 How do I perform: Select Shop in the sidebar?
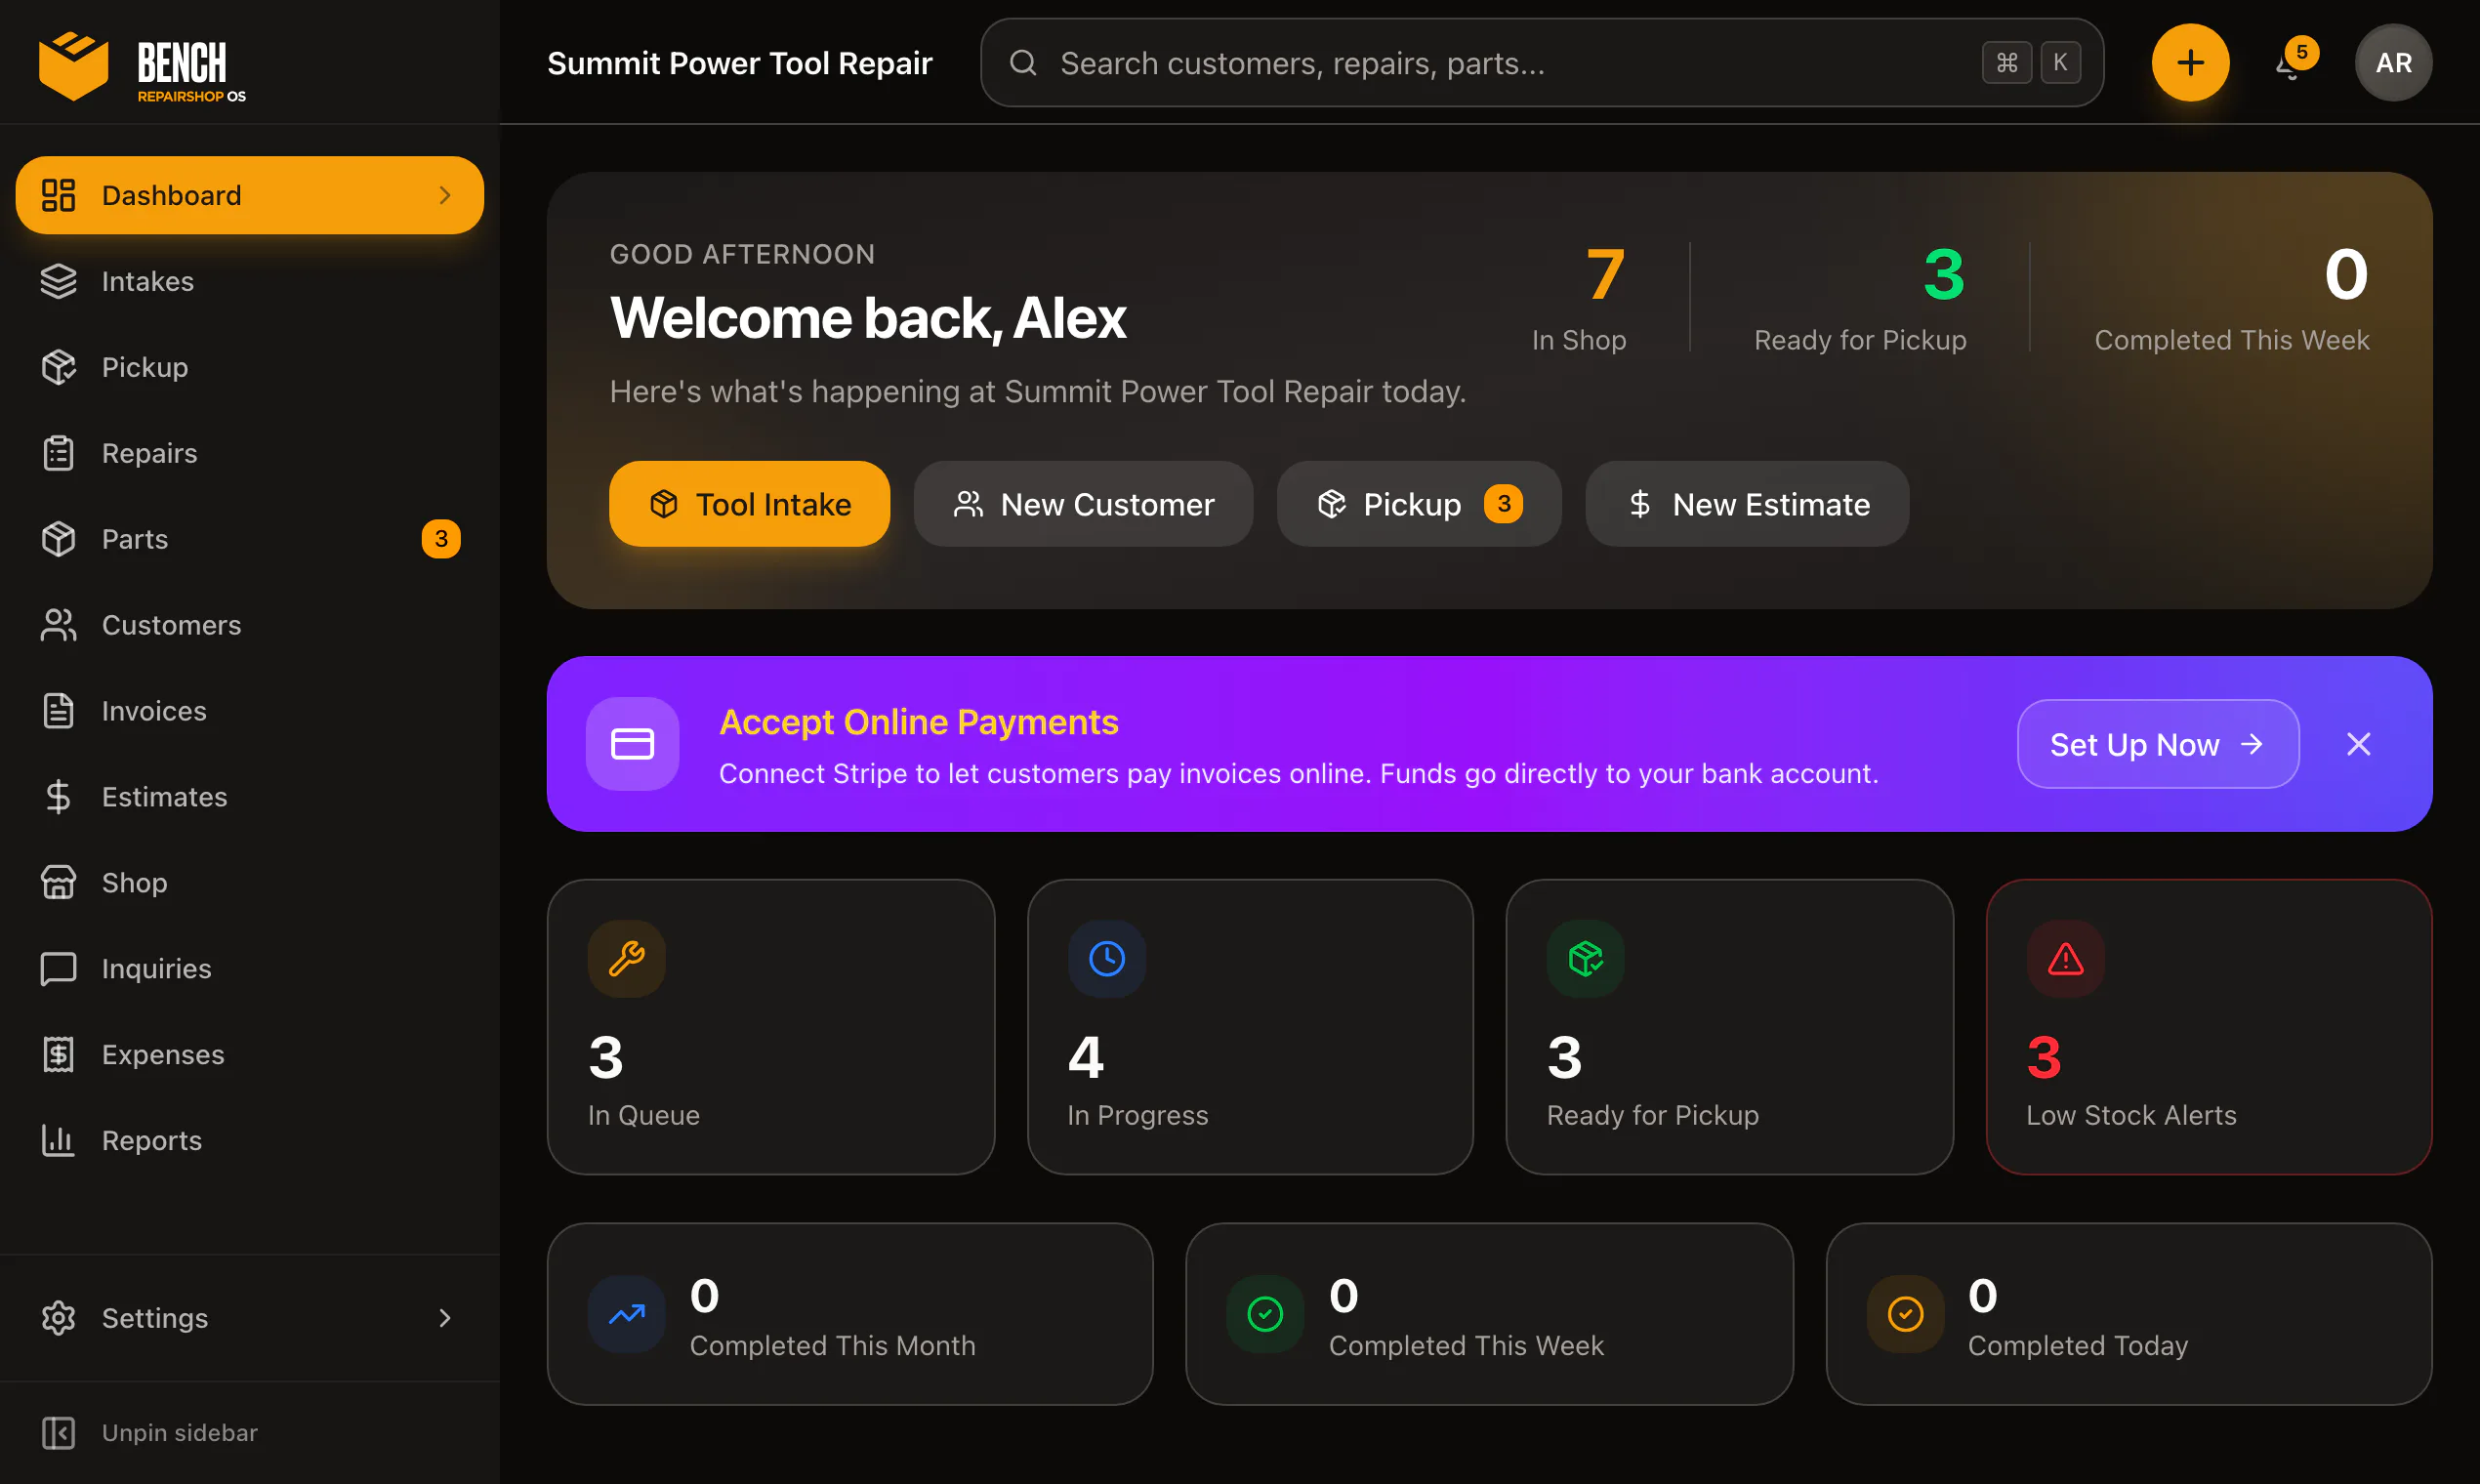tap(250, 883)
